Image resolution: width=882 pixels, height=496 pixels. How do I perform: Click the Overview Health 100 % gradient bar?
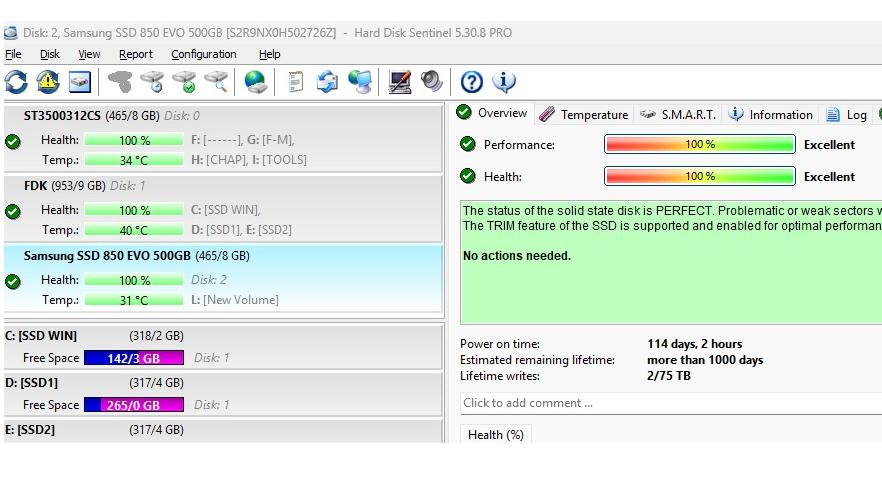coord(700,177)
